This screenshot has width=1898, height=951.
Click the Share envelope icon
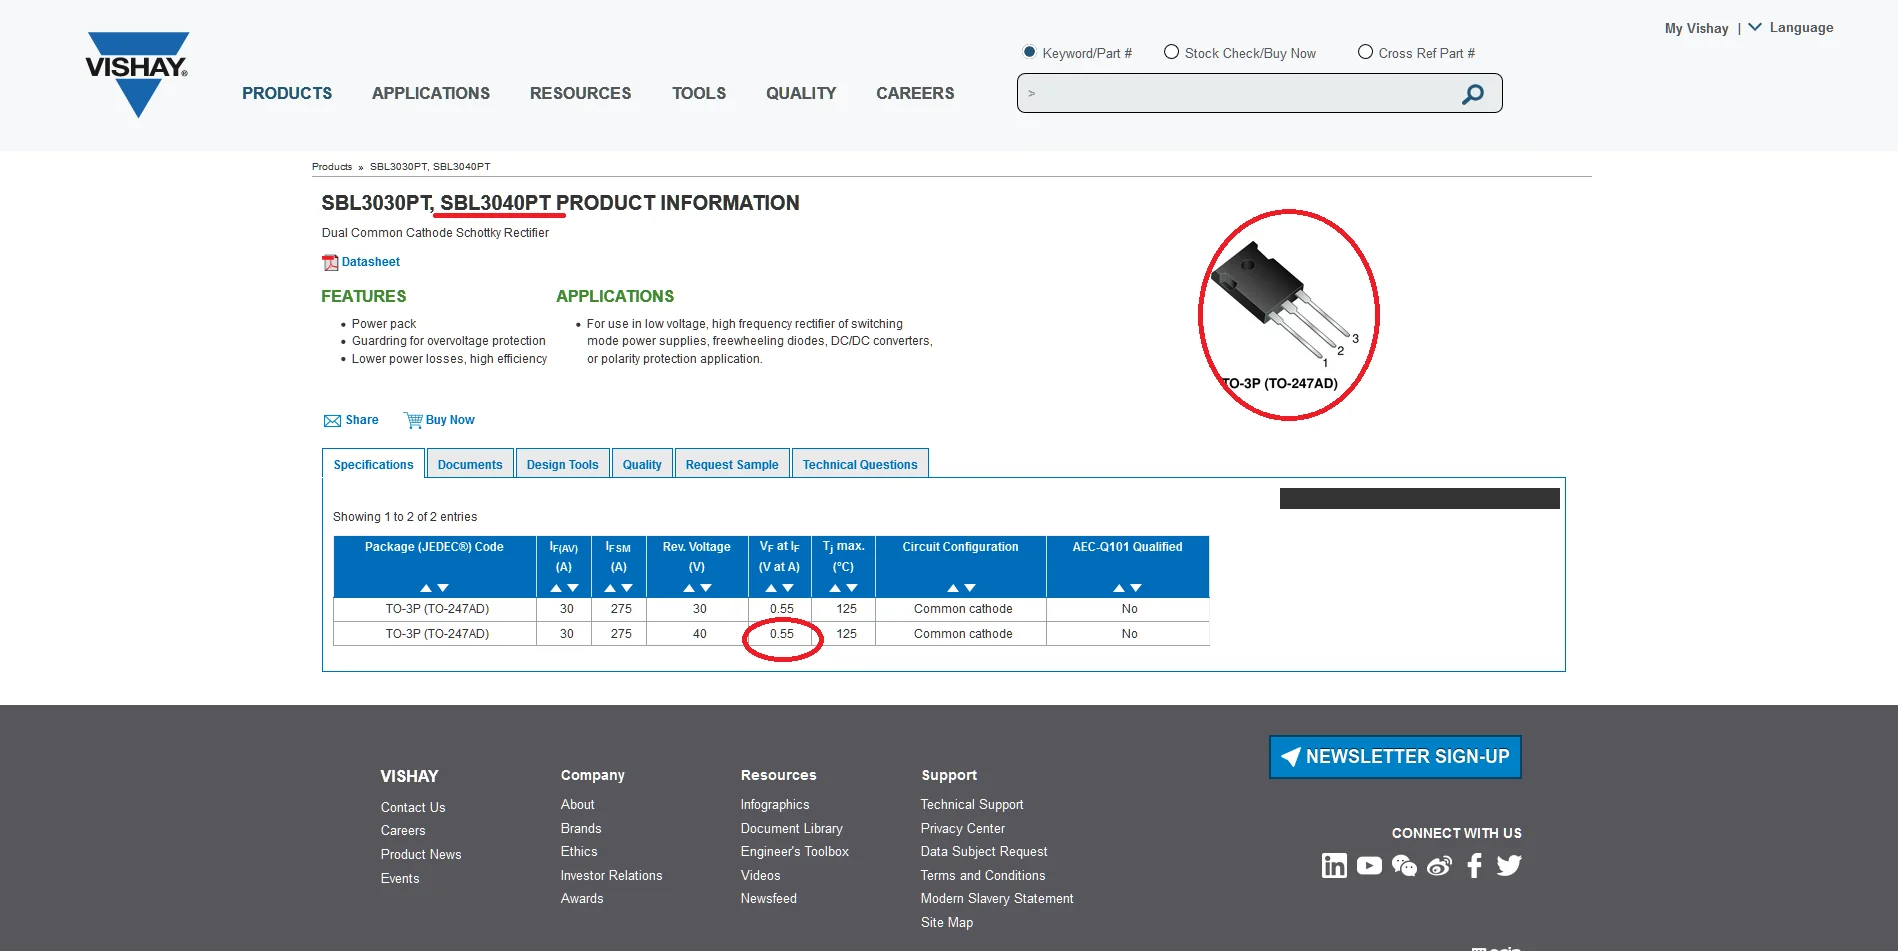pyautogui.click(x=332, y=421)
